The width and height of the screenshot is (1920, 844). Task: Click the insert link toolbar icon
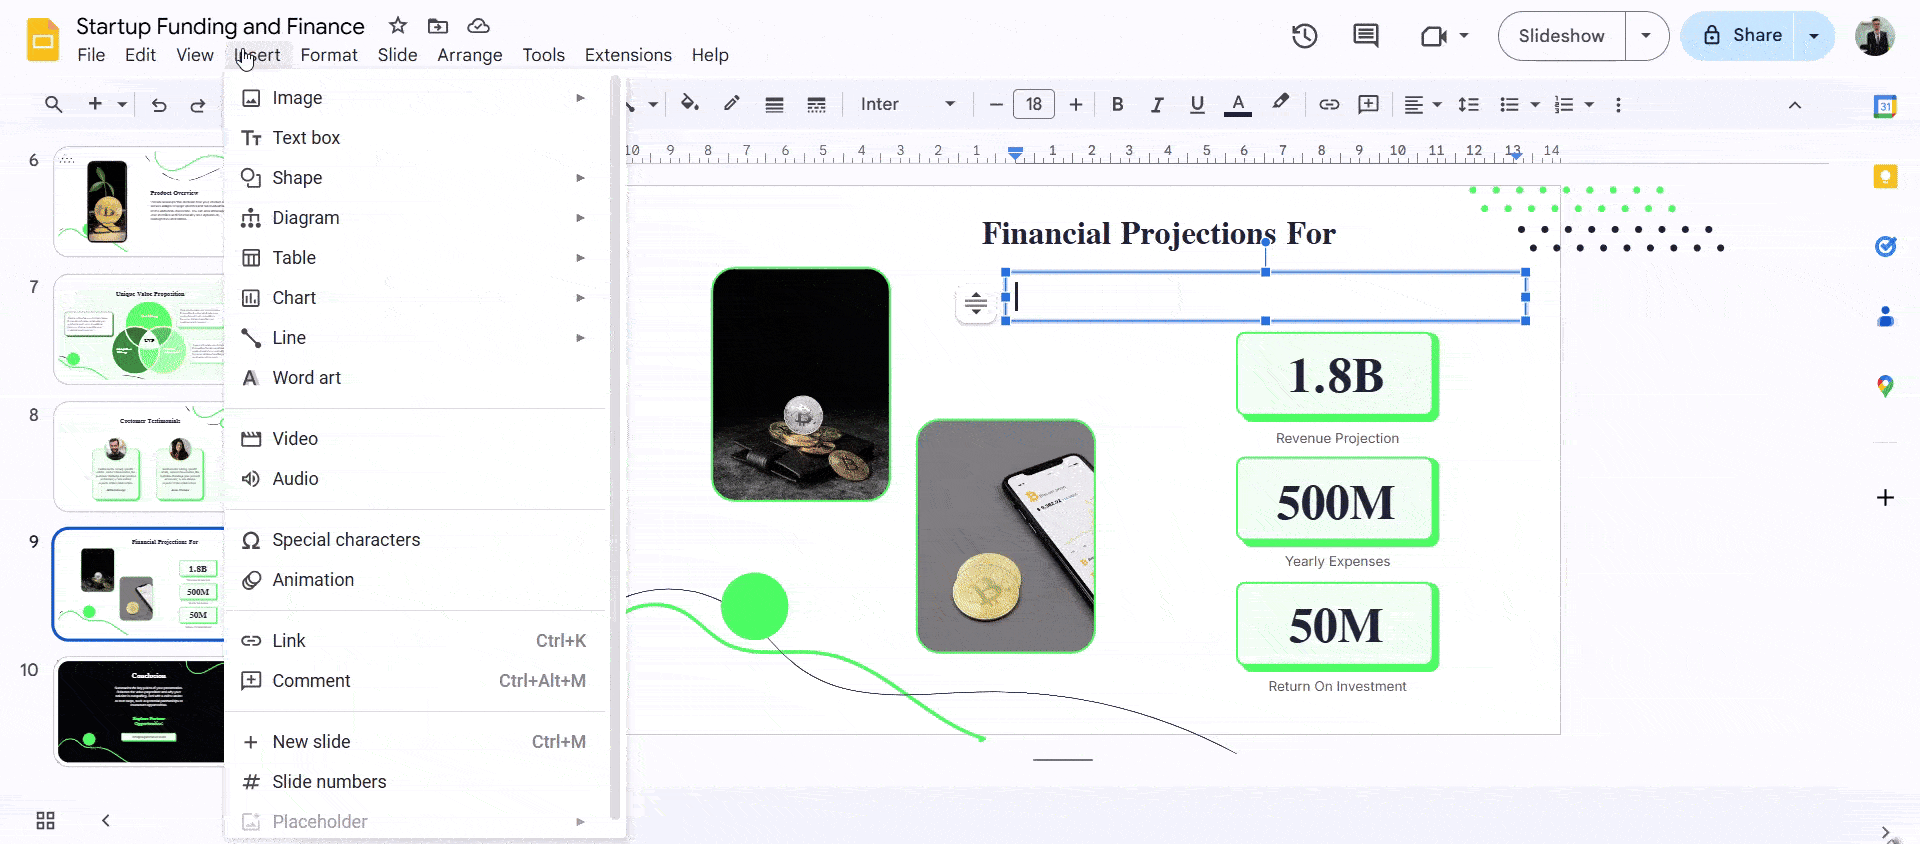[x=1329, y=104]
